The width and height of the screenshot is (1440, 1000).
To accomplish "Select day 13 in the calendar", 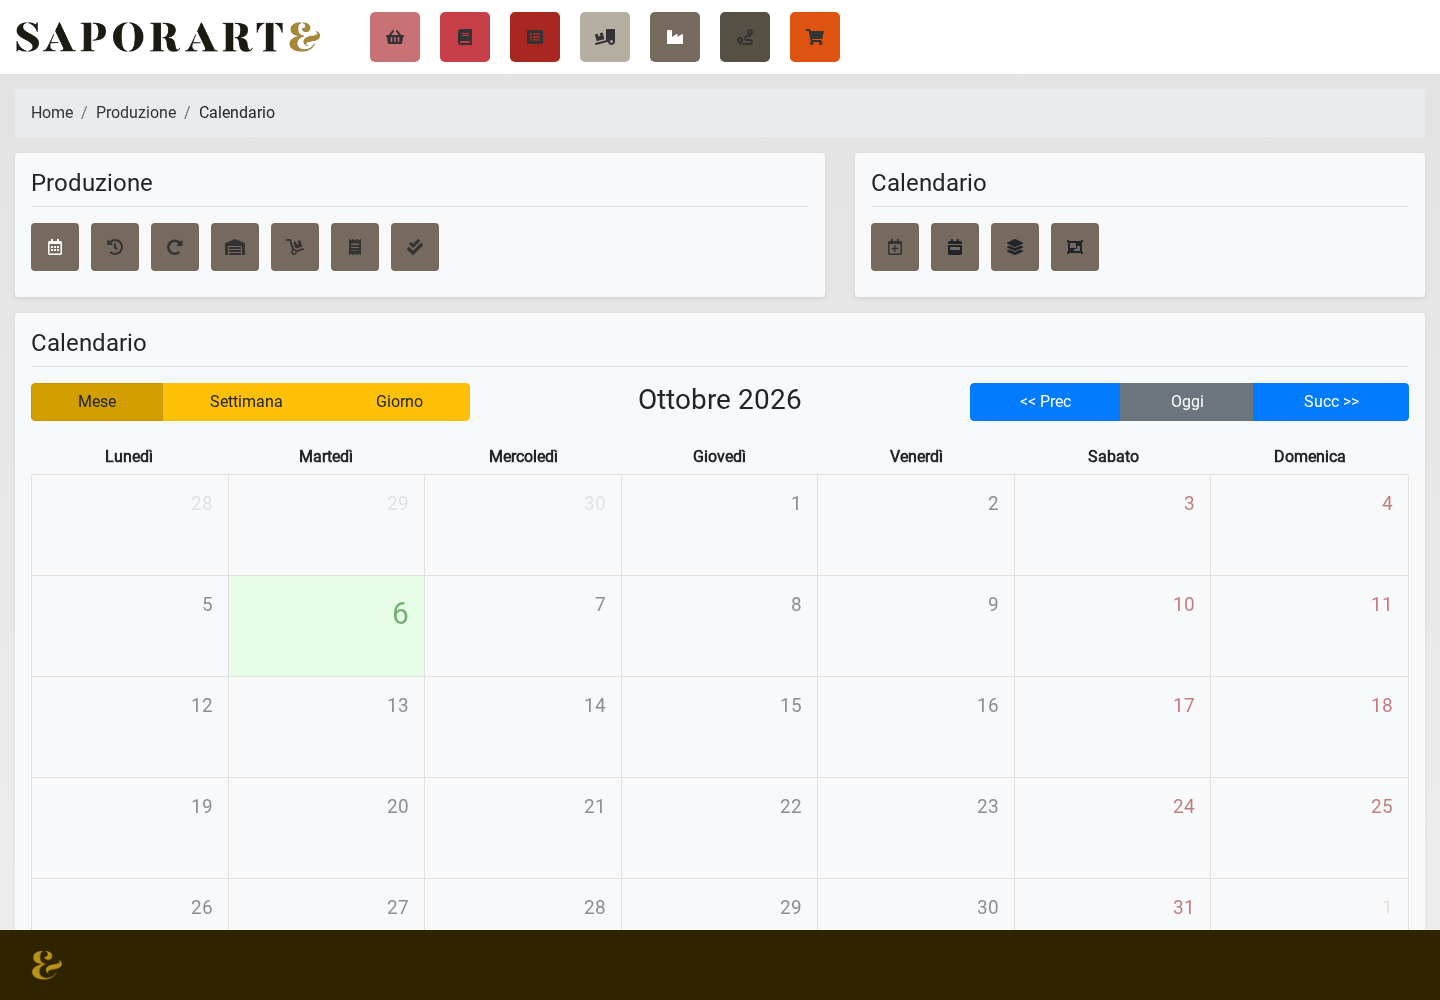I will pos(326,727).
